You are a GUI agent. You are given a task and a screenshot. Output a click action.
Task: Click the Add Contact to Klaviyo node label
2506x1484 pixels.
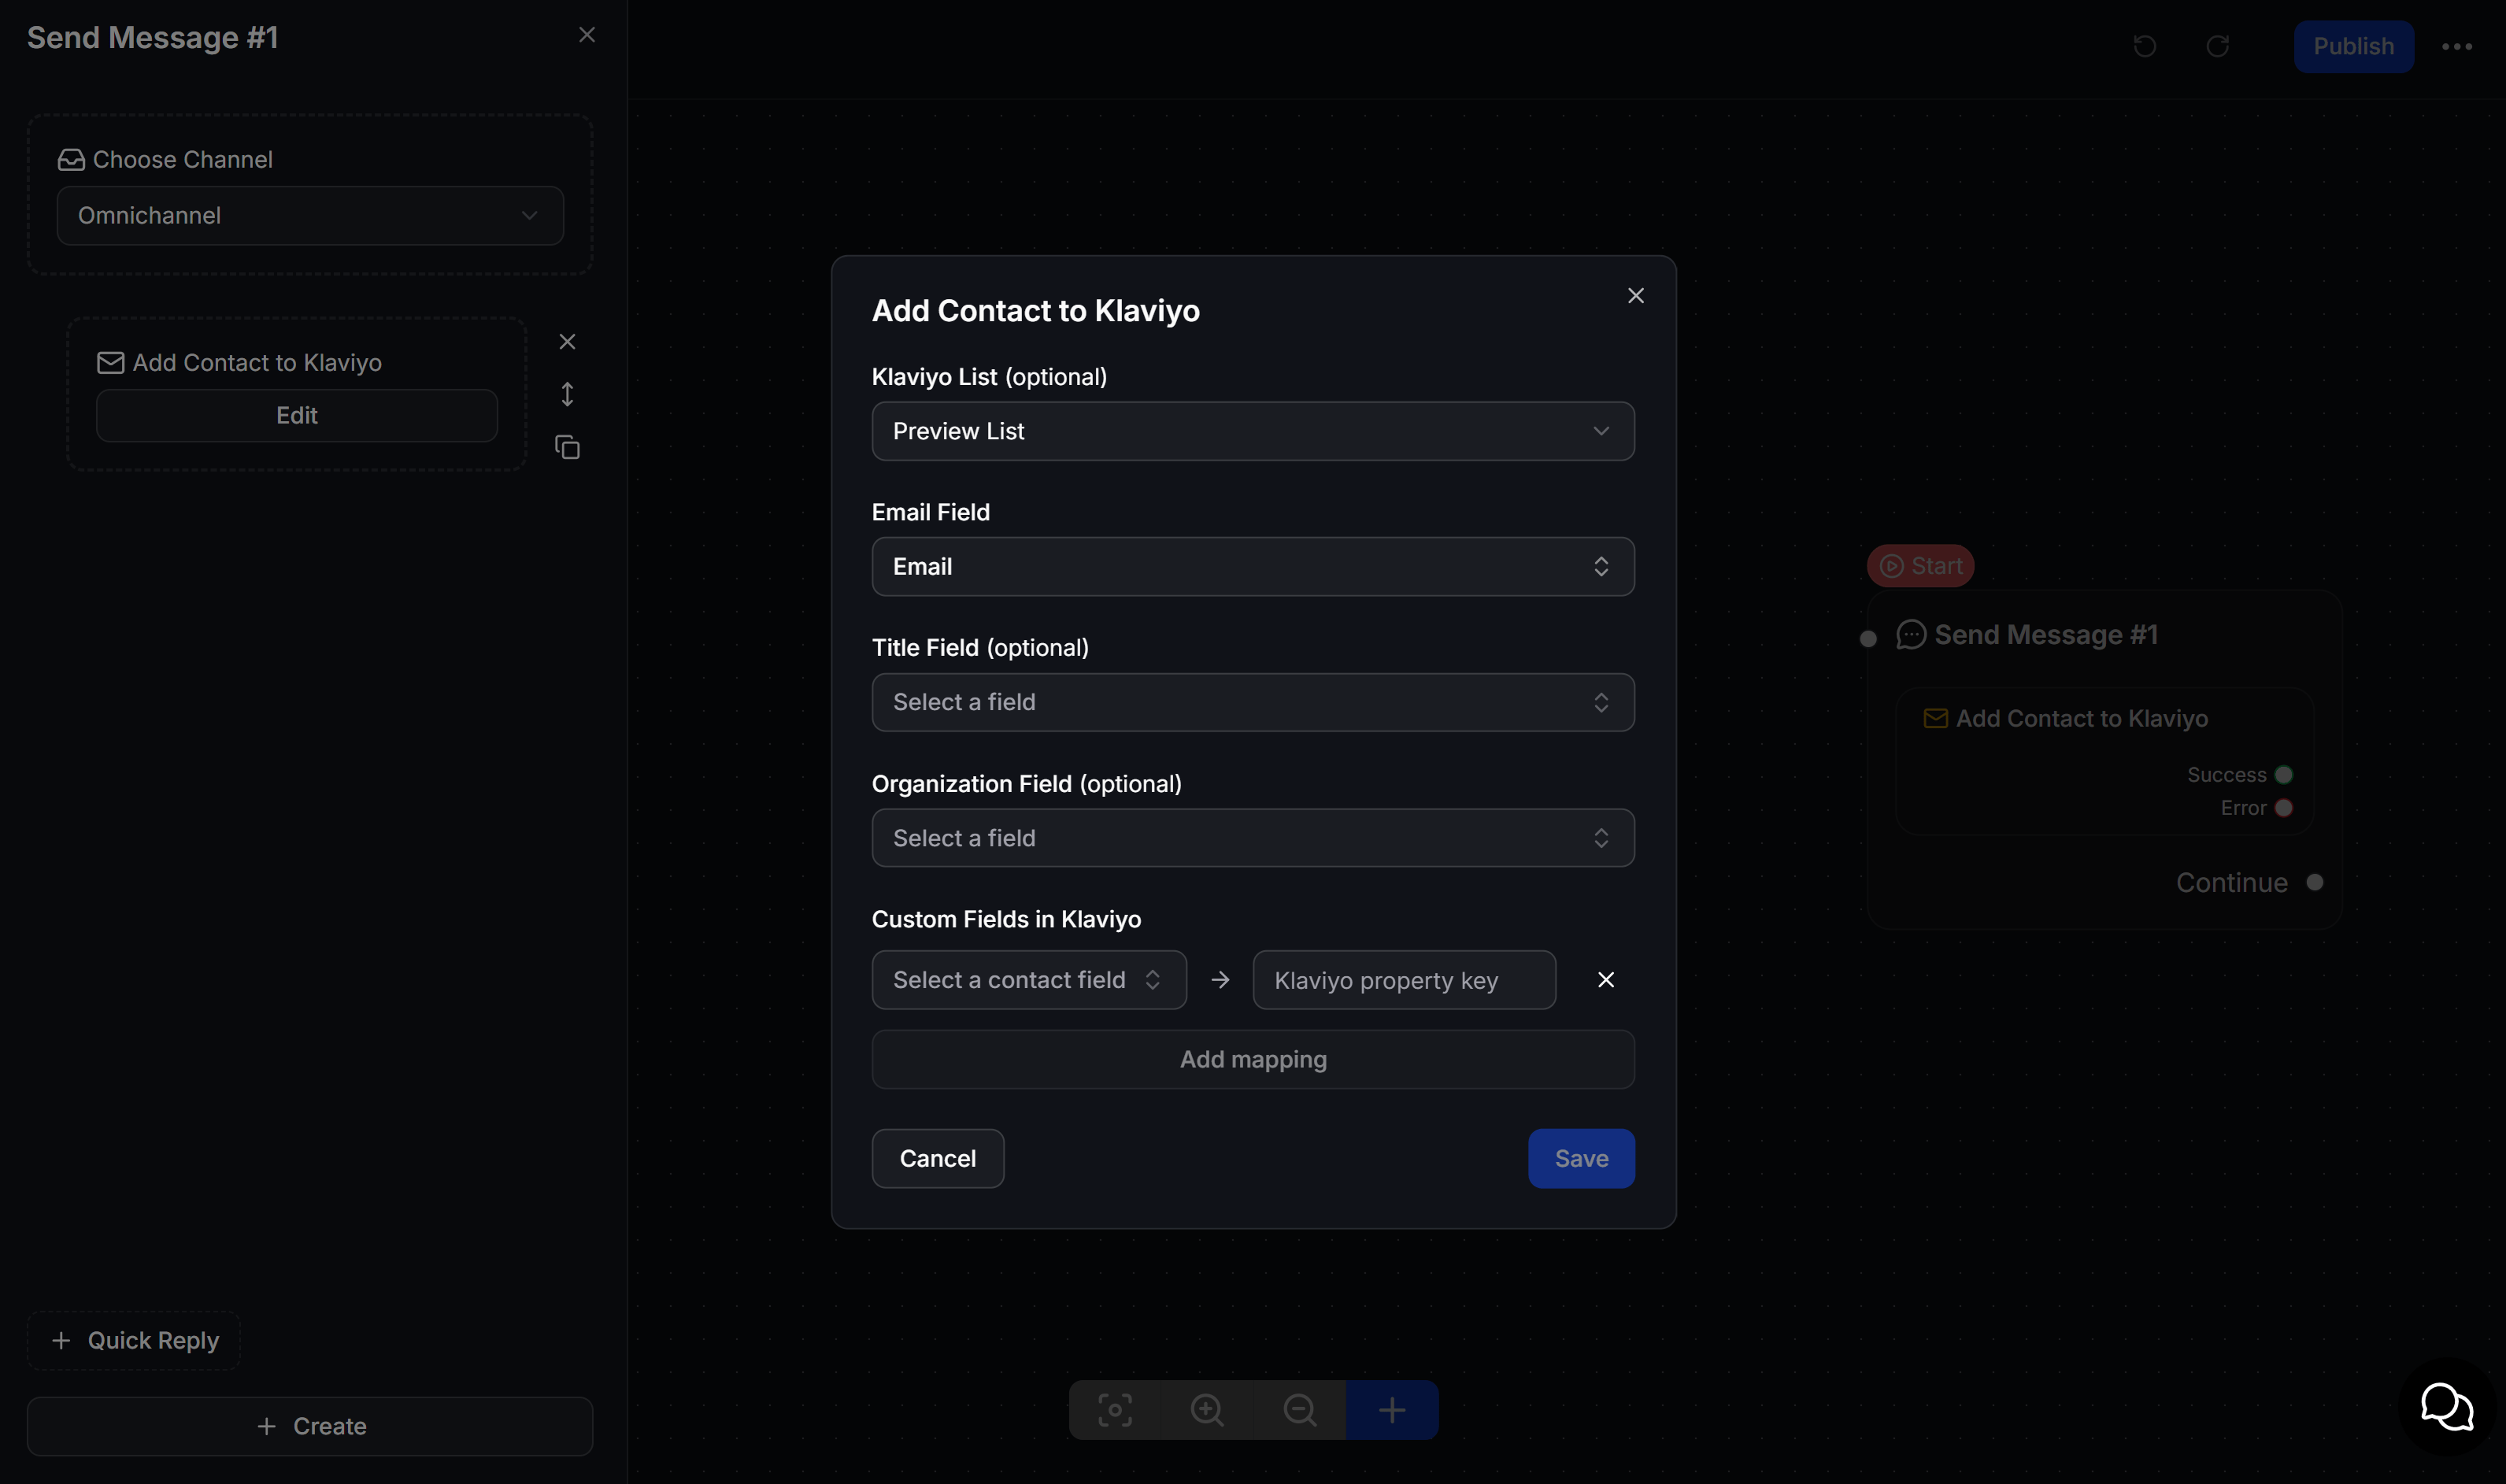2082,718
